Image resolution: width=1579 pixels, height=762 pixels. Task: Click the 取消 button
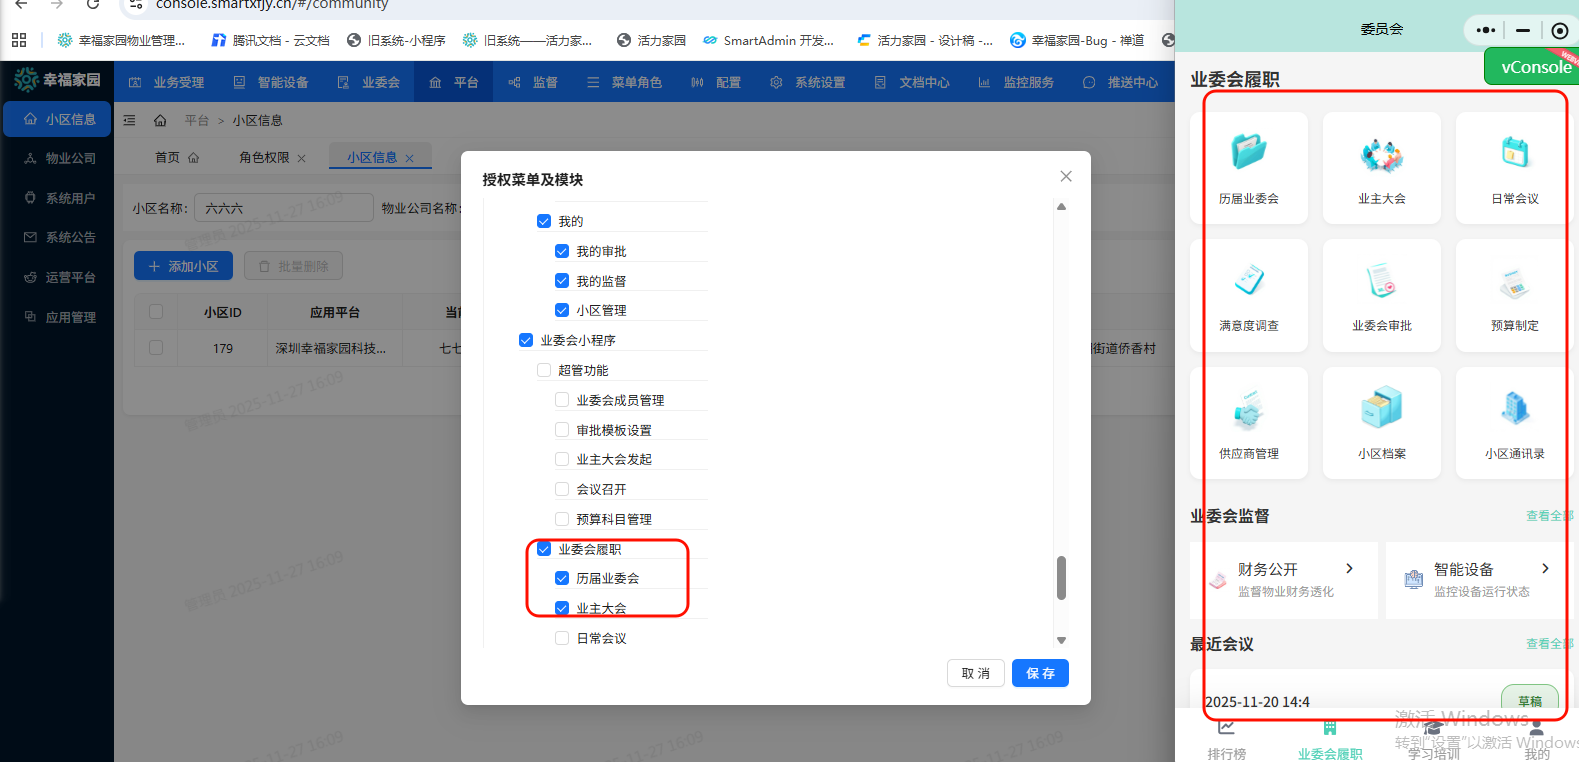click(976, 673)
